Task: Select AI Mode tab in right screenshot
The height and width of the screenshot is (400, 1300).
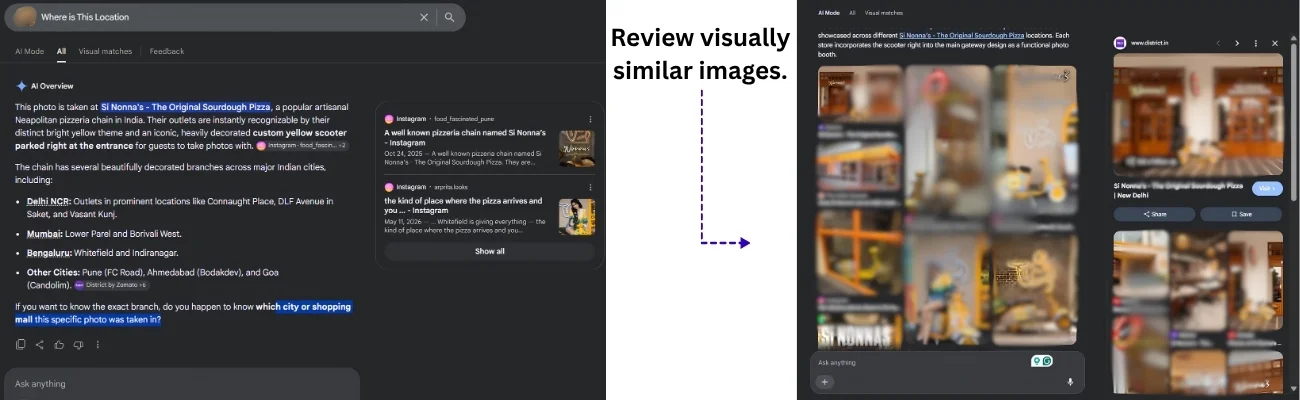Action: point(829,13)
